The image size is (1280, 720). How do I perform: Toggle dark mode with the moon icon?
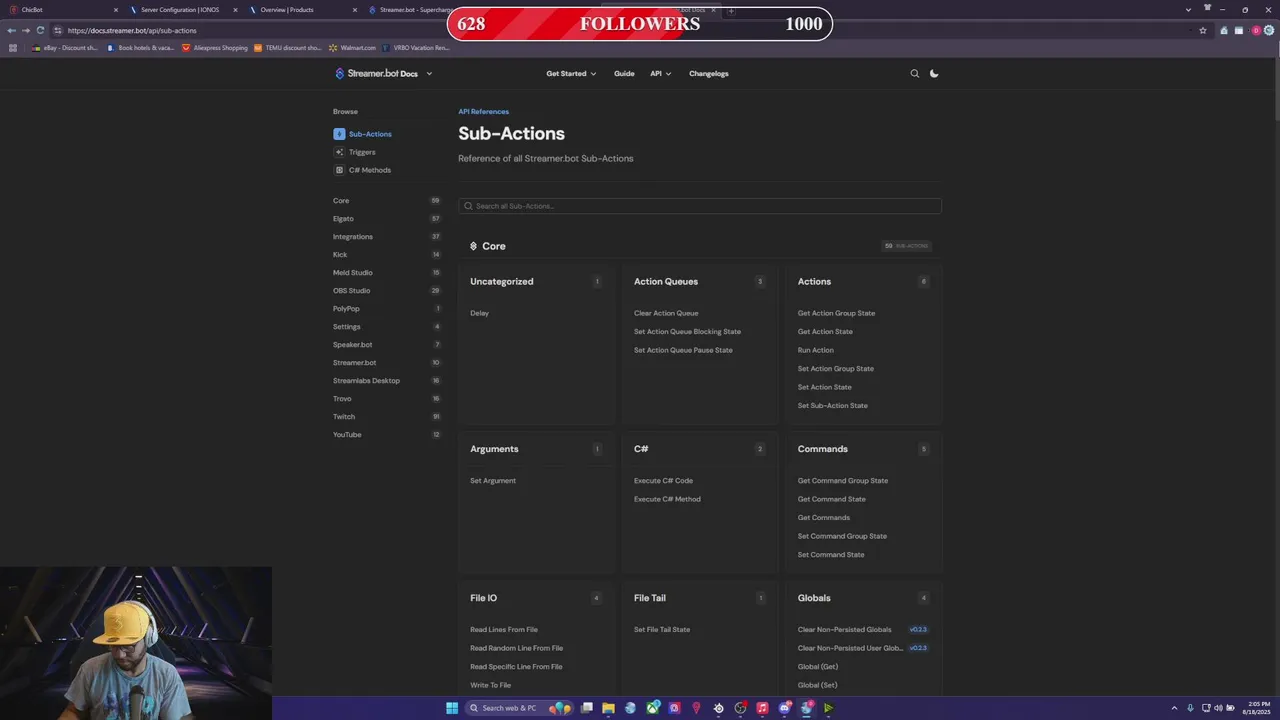pos(934,73)
